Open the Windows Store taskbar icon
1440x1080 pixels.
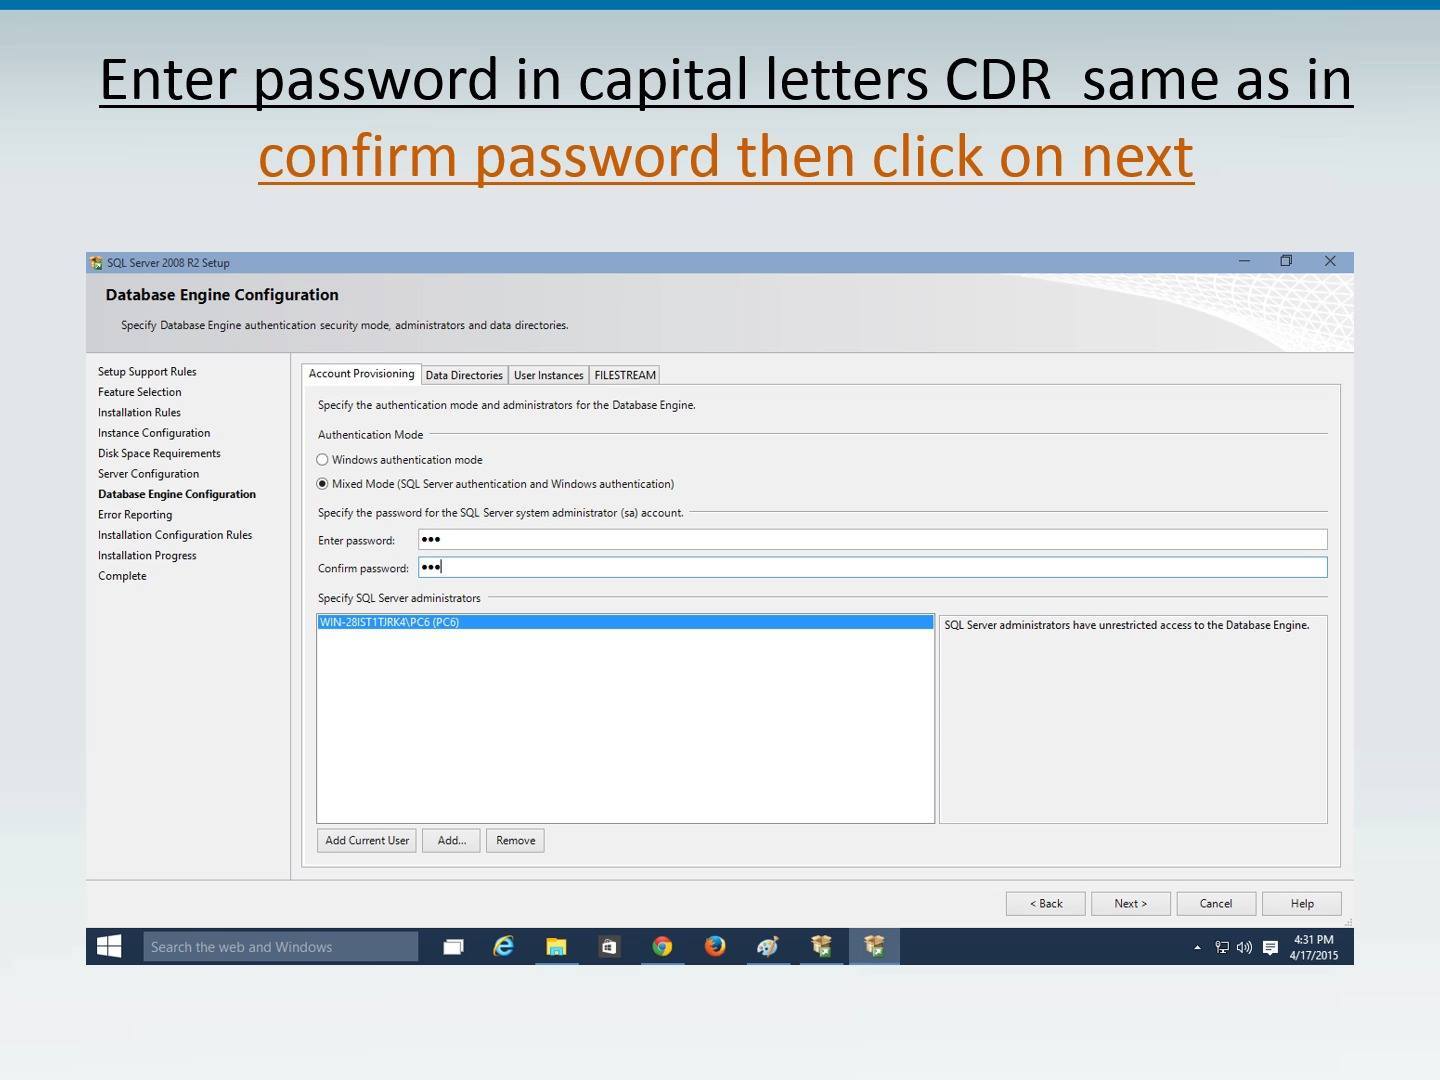point(609,946)
